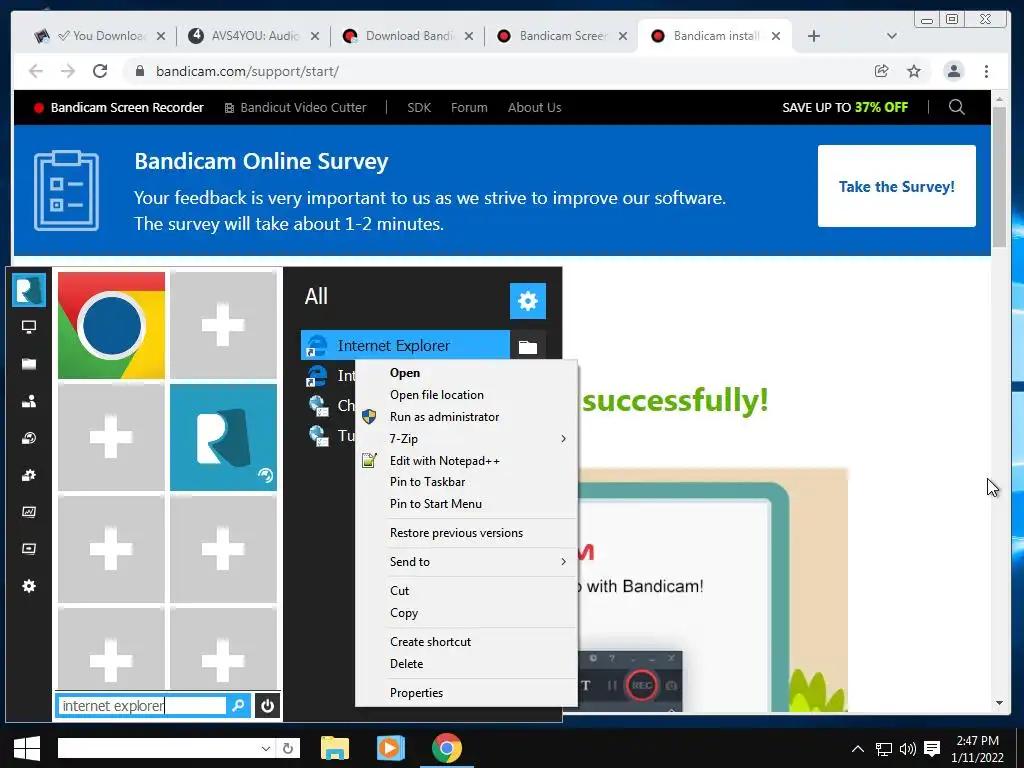
Task: Click the folder icon beside Internet Explorer
Action: (x=528, y=346)
